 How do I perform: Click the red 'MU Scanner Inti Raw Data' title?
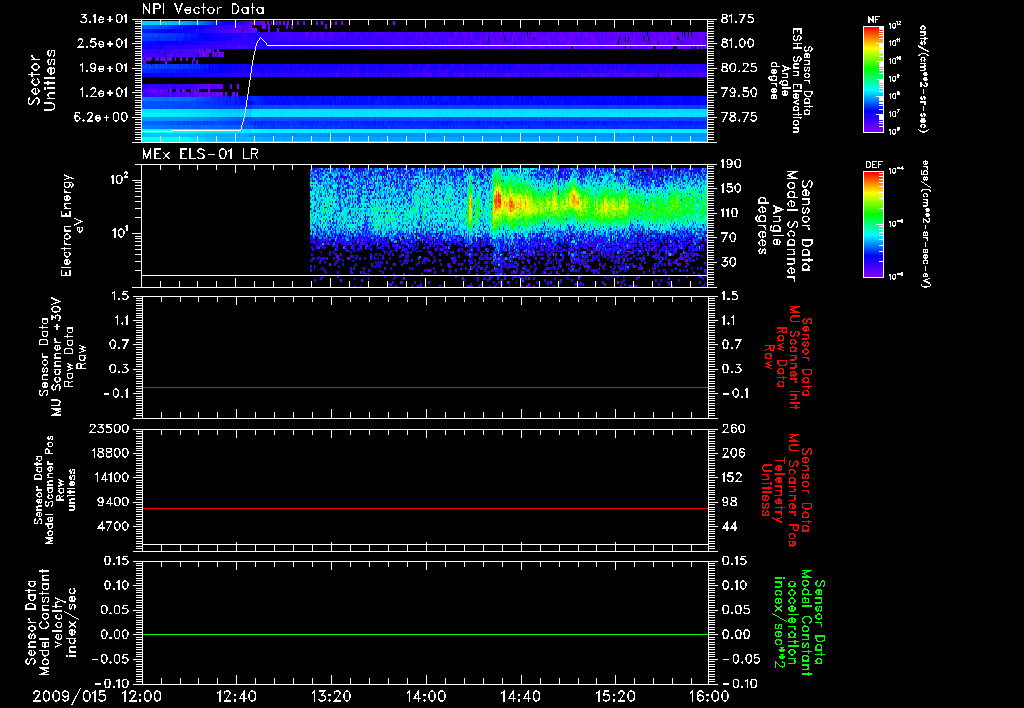point(789,357)
